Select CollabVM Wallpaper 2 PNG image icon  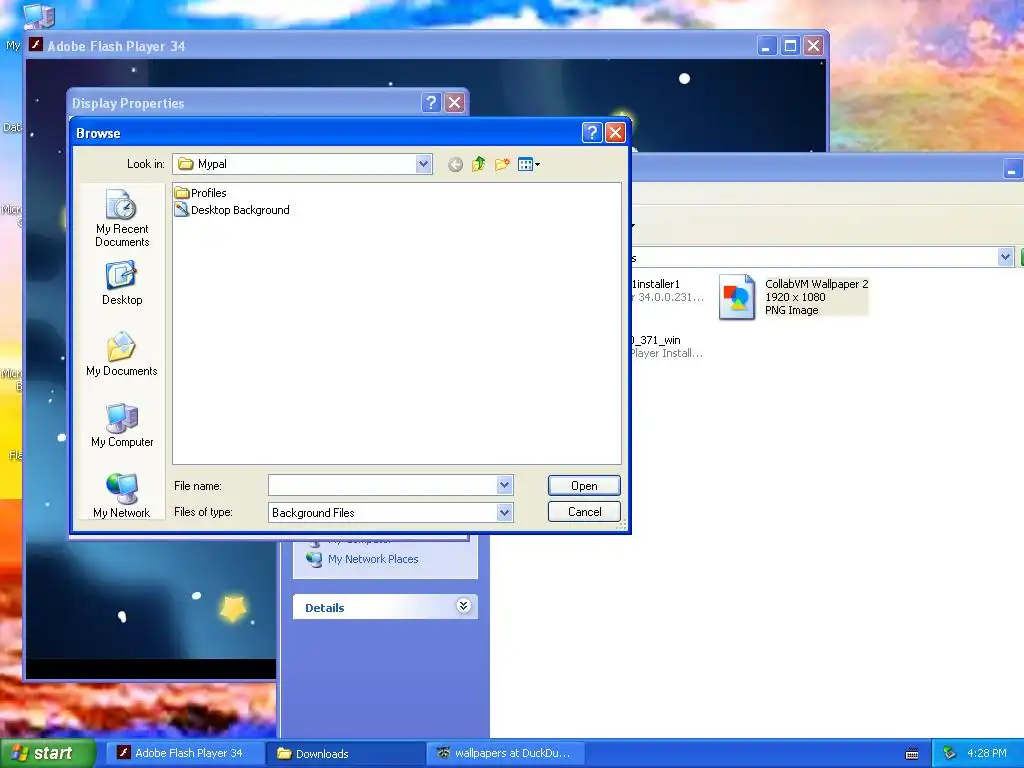pos(737,296)
